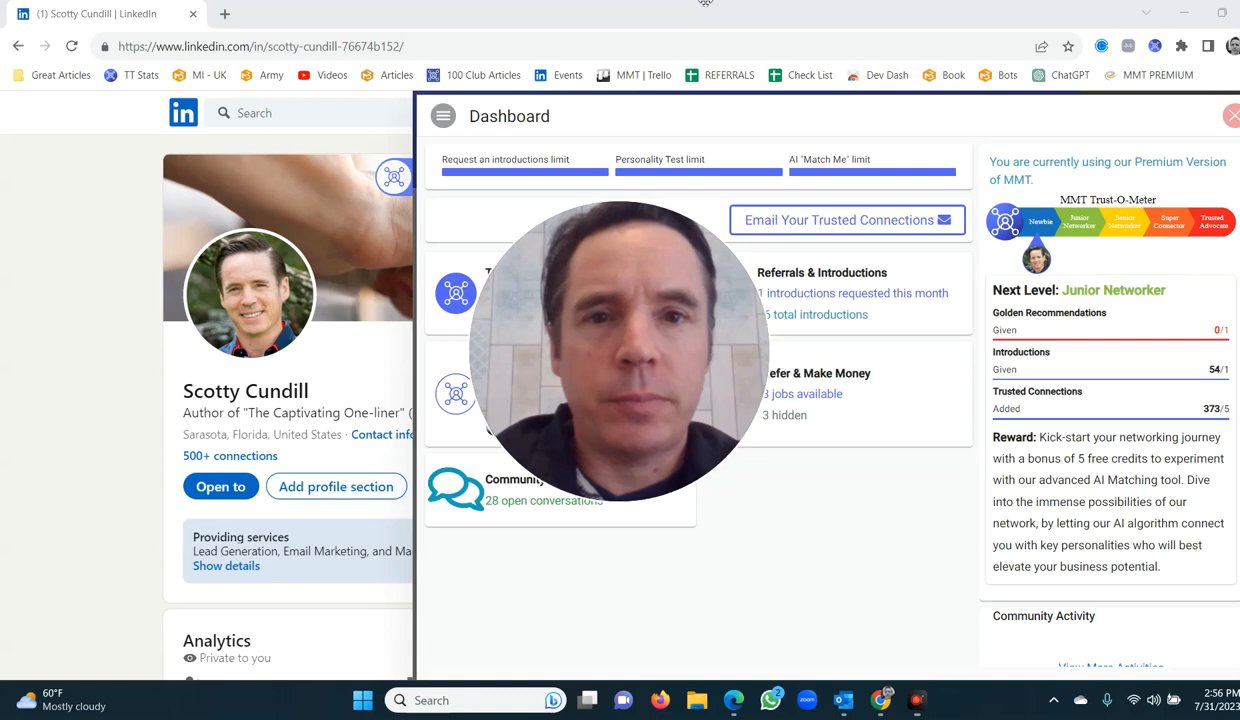Open the Videos YouTube bookmark
1240x720 pixels.
322,75
